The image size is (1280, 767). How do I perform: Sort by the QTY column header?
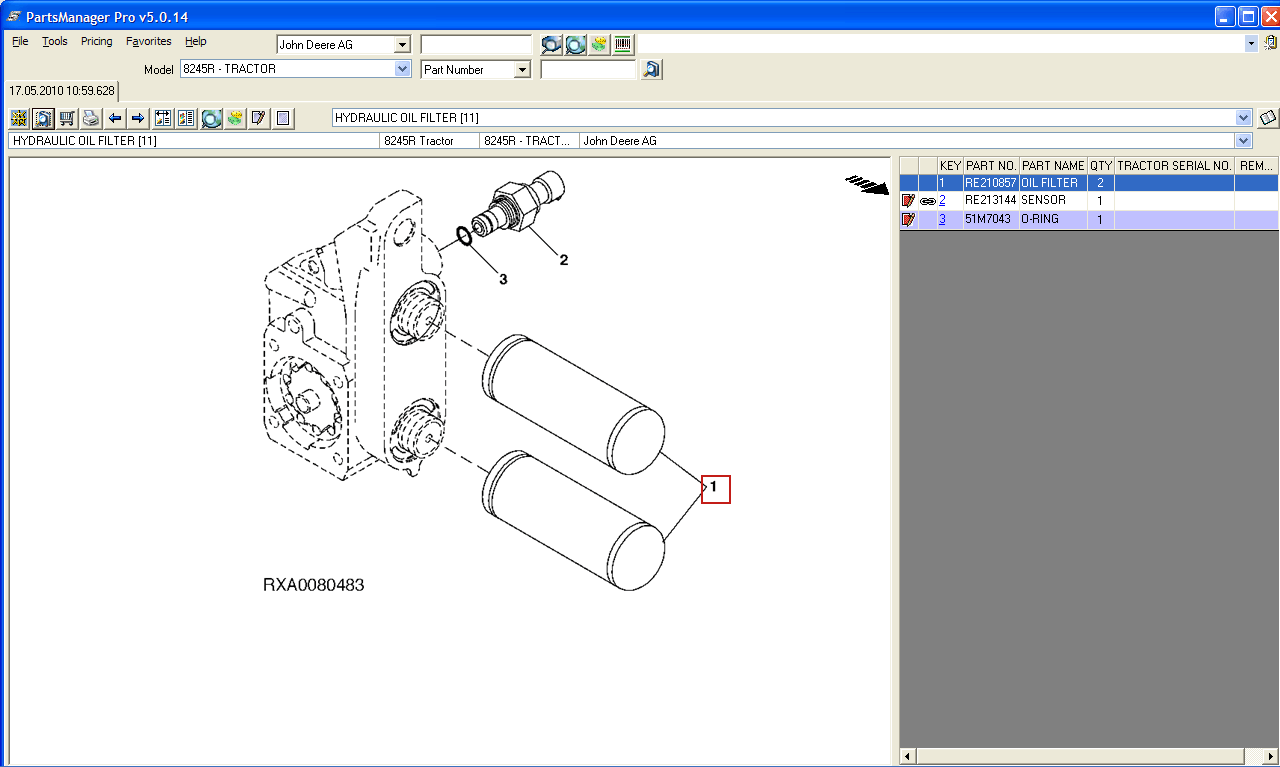point(1101,165)
